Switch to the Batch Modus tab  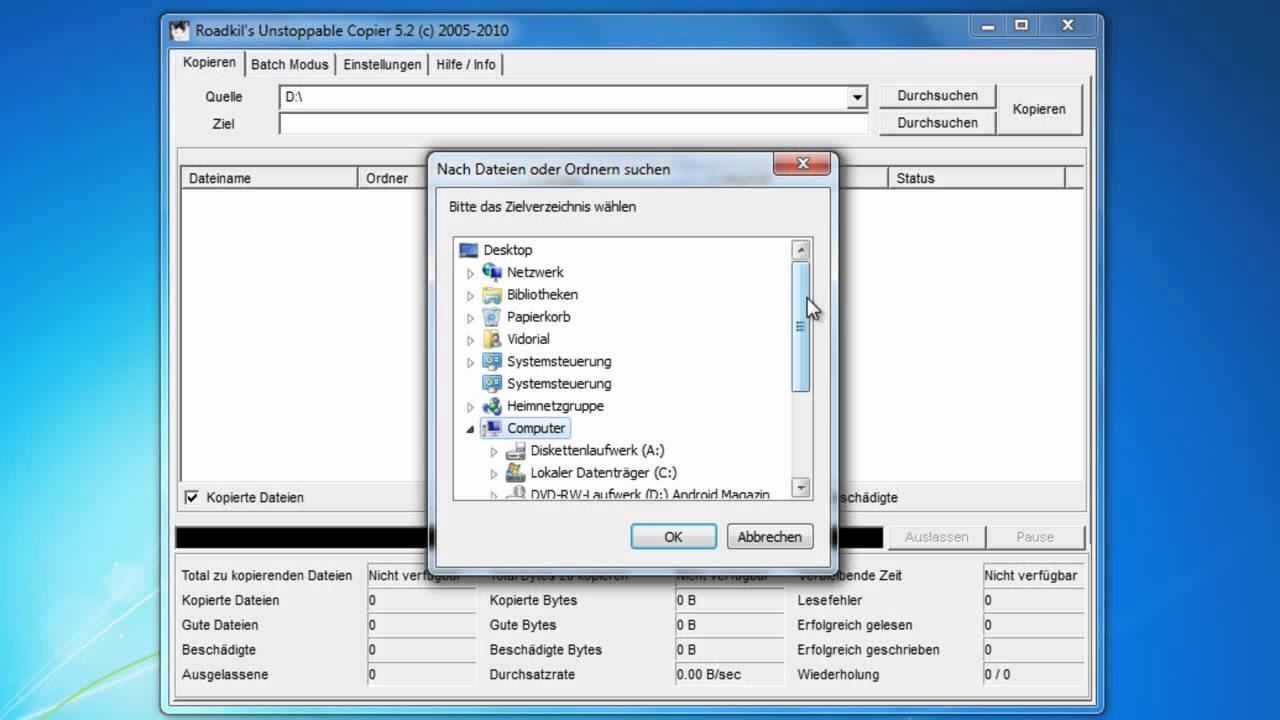(289, 64)
